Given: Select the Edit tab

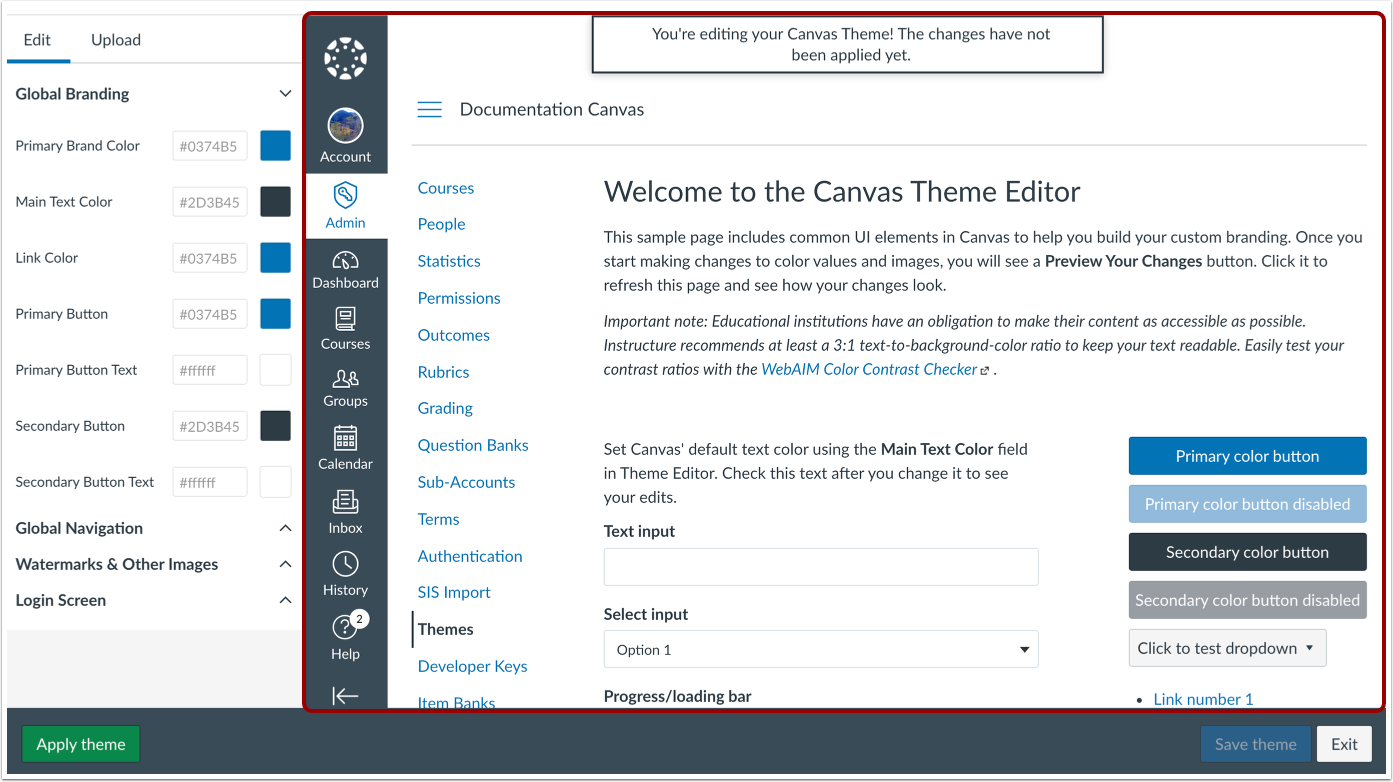Looking at the screenshot, I should 38,40.
